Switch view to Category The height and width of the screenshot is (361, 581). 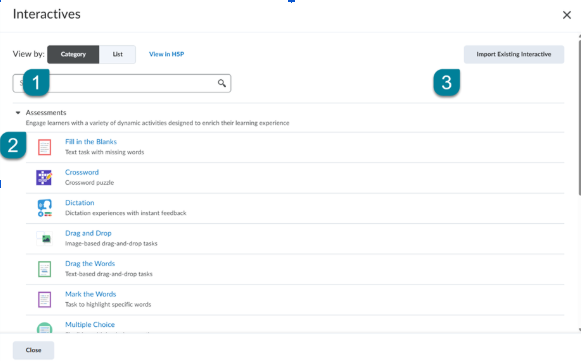(x=73, y=54)
